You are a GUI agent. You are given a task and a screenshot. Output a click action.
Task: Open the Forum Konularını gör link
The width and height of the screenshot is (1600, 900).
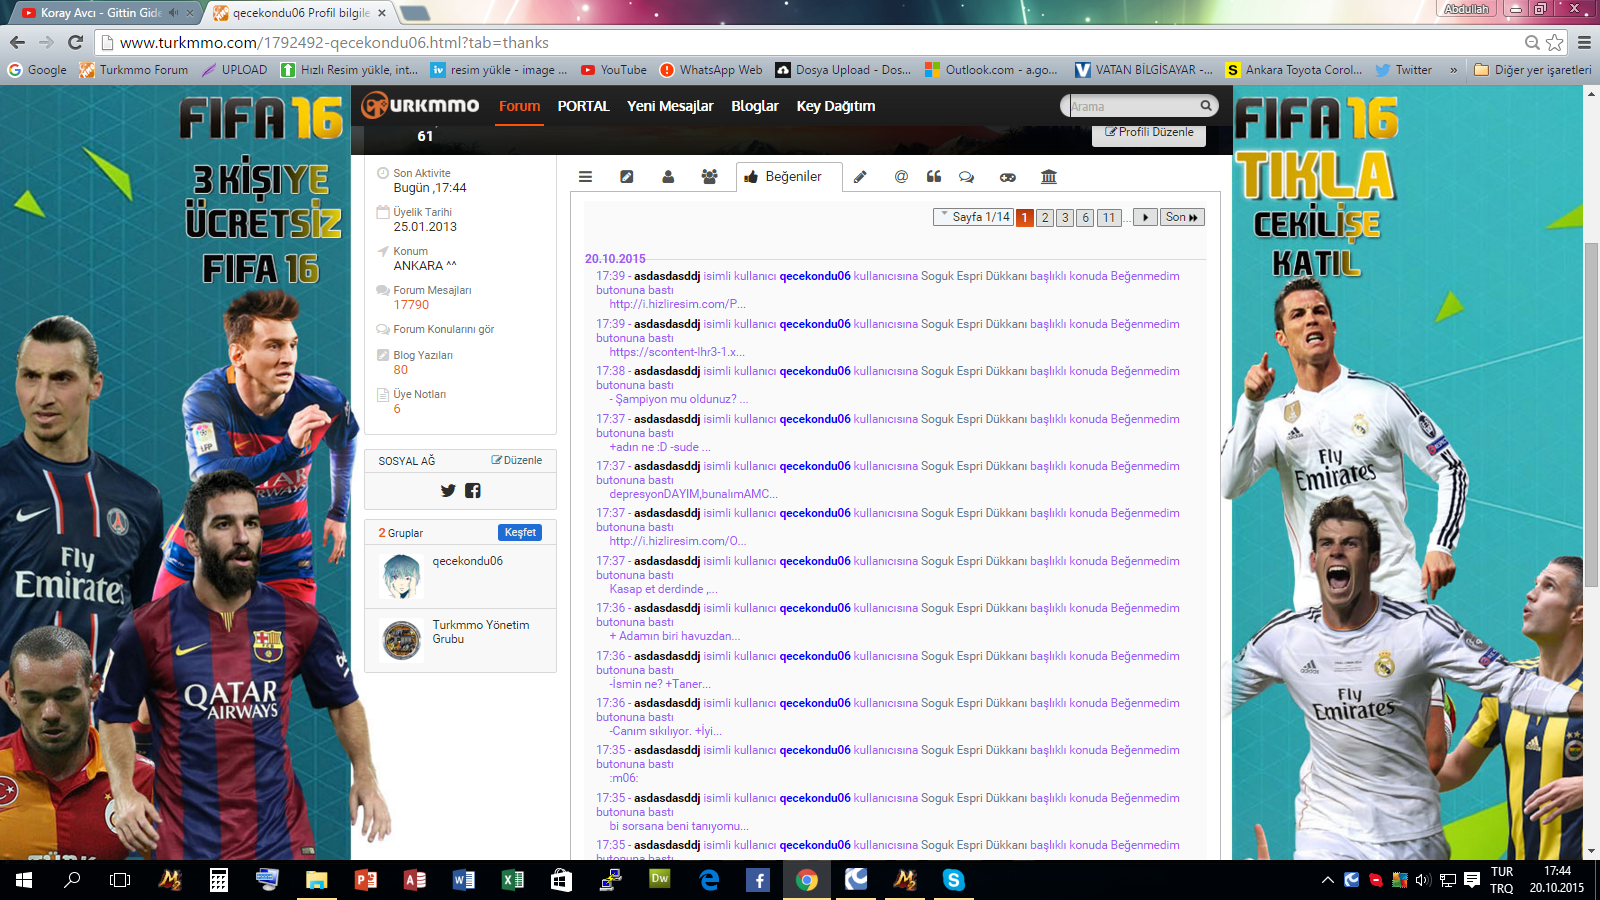(443, 329)
